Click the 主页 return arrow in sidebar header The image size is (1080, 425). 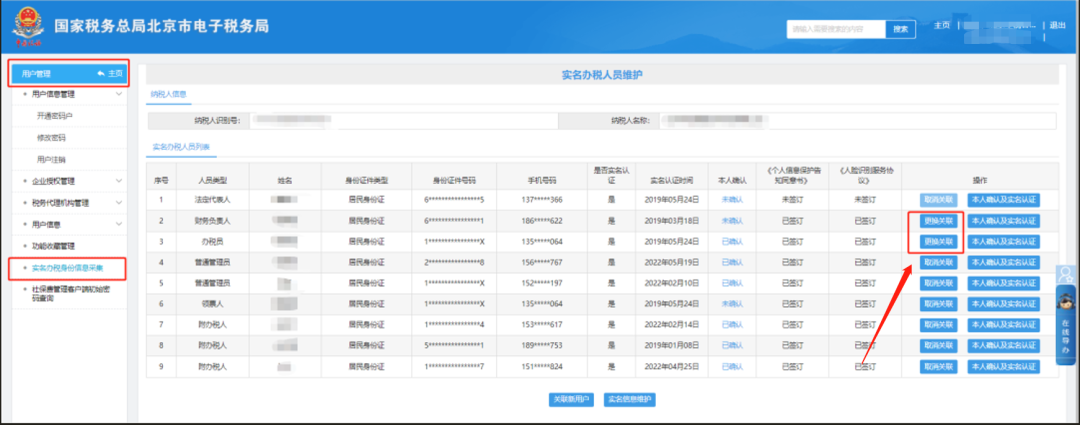[110, 74]
